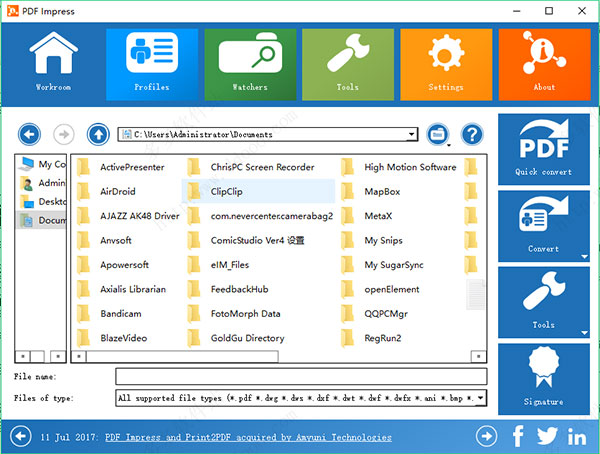Open the help question mark icon
This screenshot has height=454, width=600.
[x=472, y=134]
